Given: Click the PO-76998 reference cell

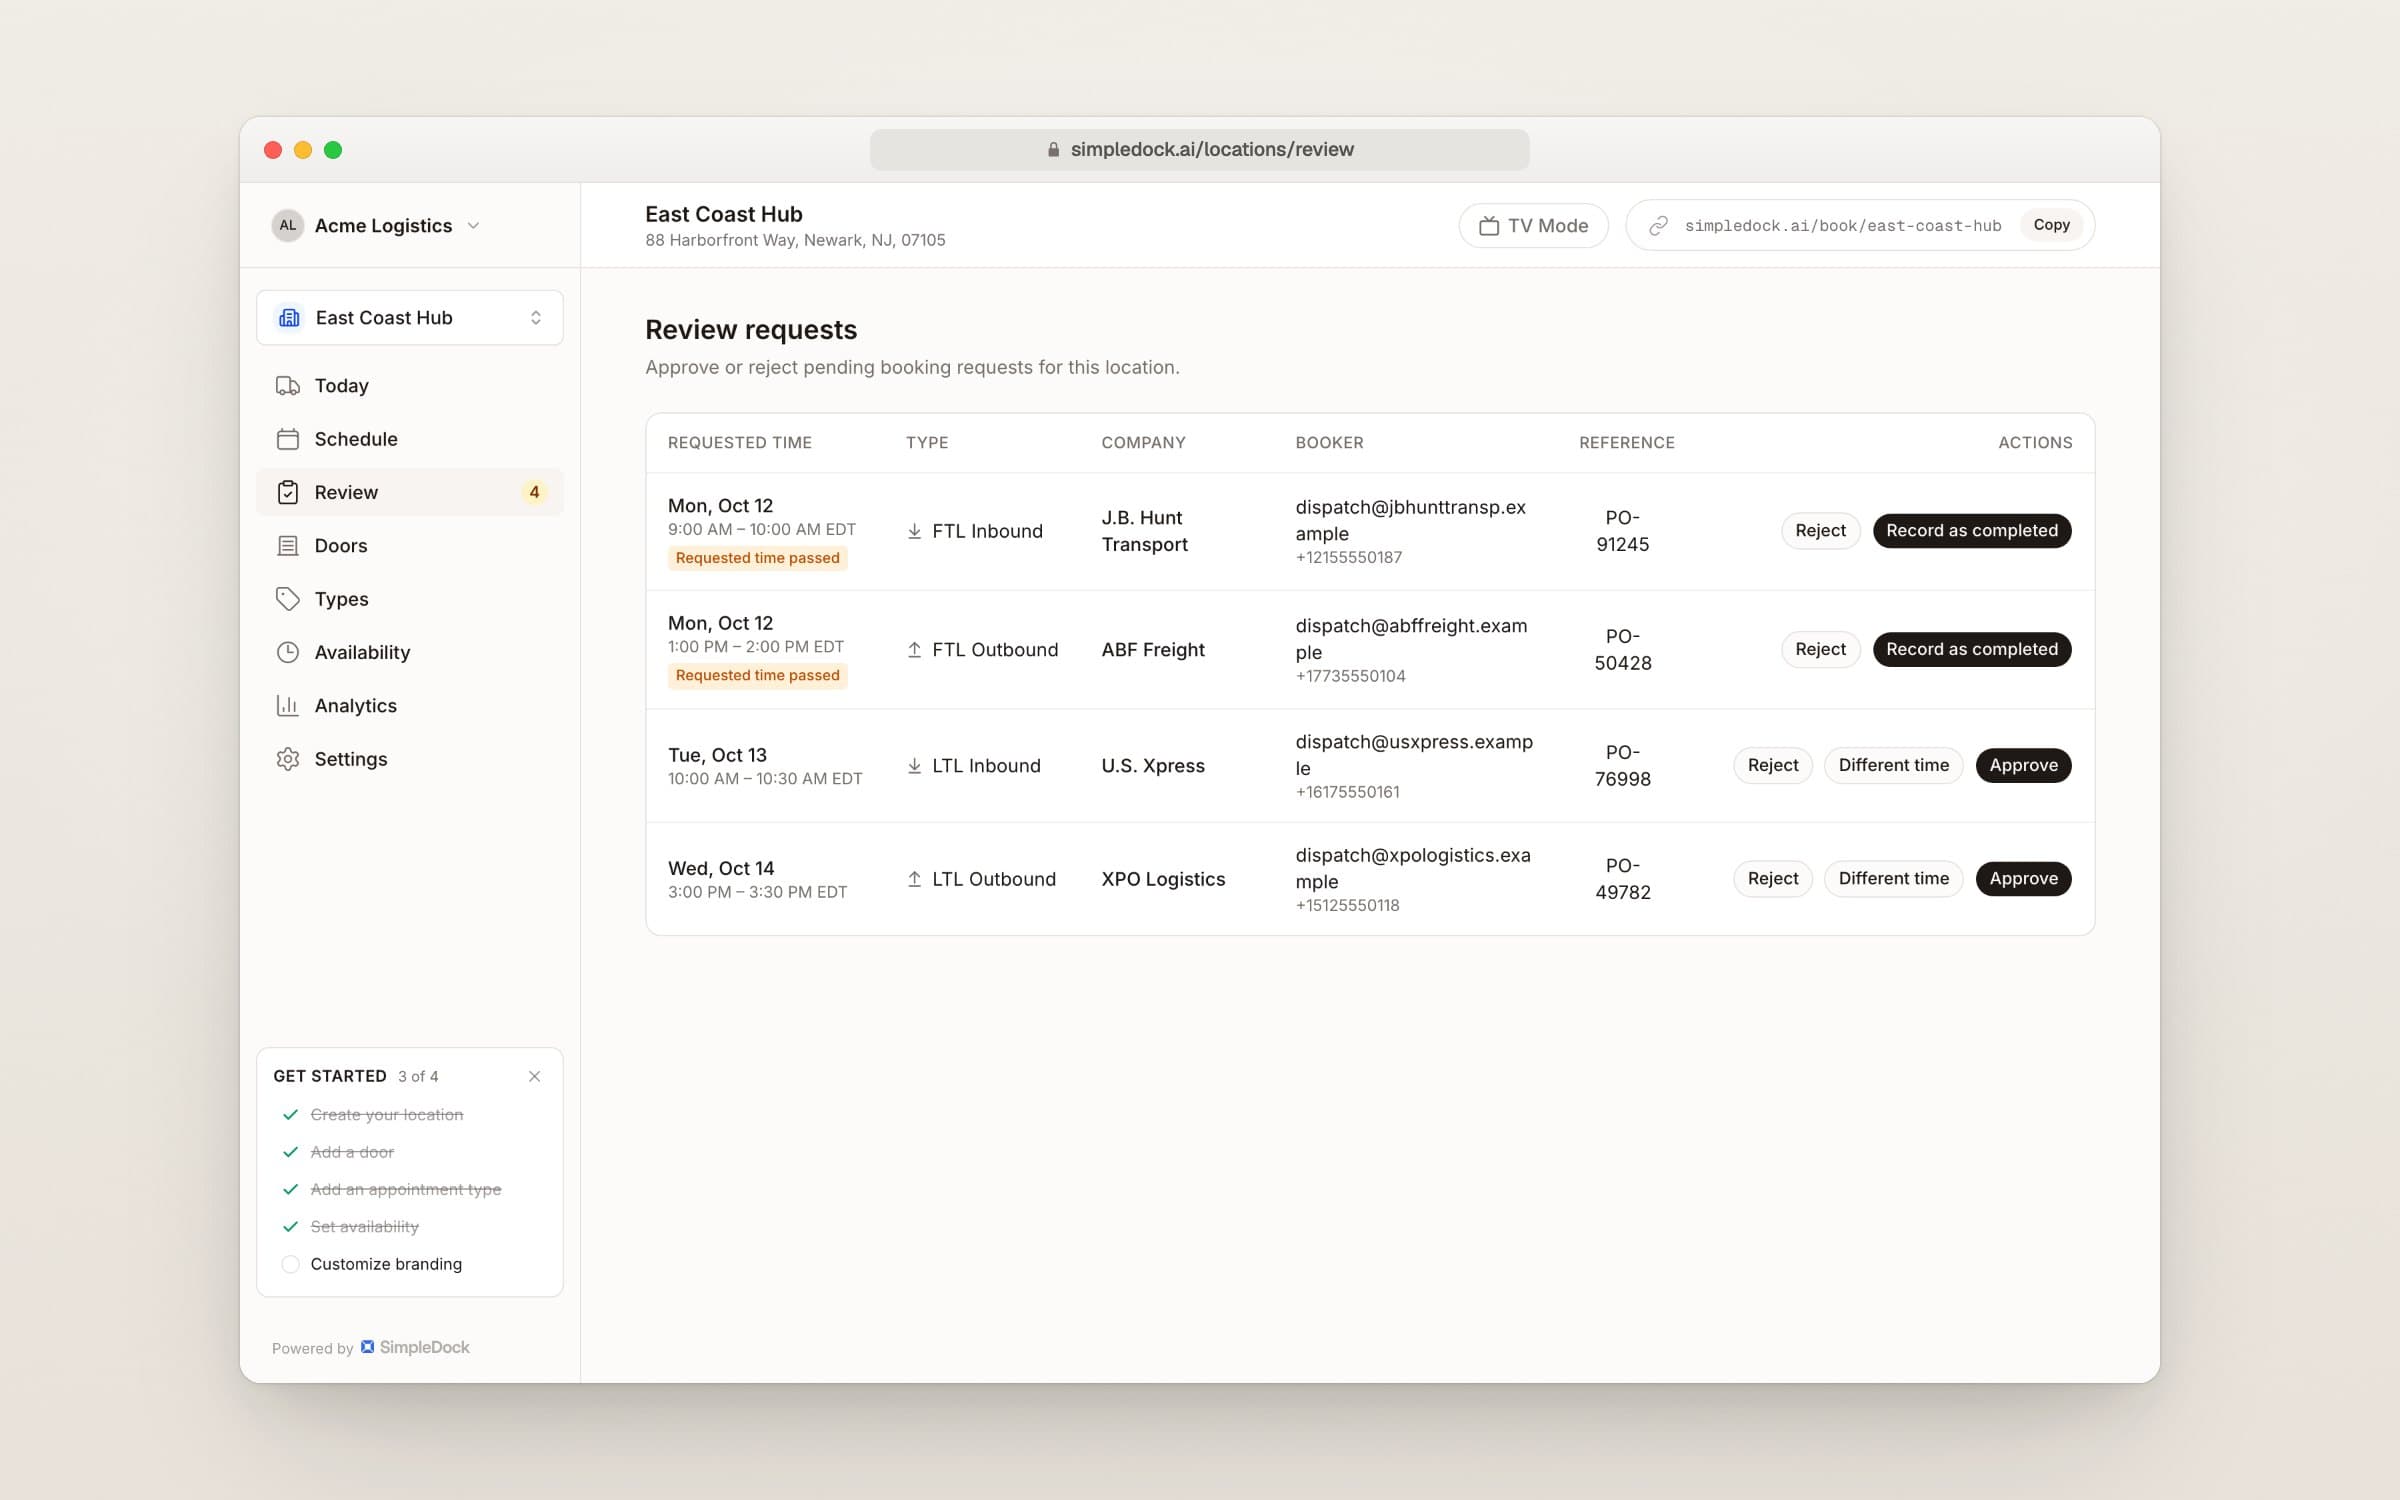Looking at the screenshot, I should (1622, 766).
